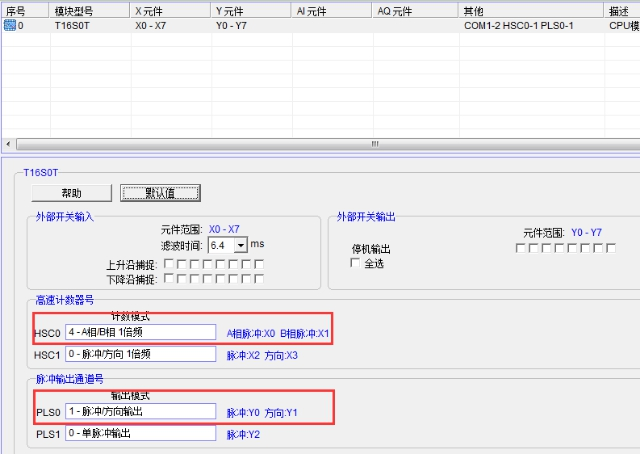640x454 pixels.
Task: Tick the first 下降沿捕捉 checkbox
Action: pos(168,279)
